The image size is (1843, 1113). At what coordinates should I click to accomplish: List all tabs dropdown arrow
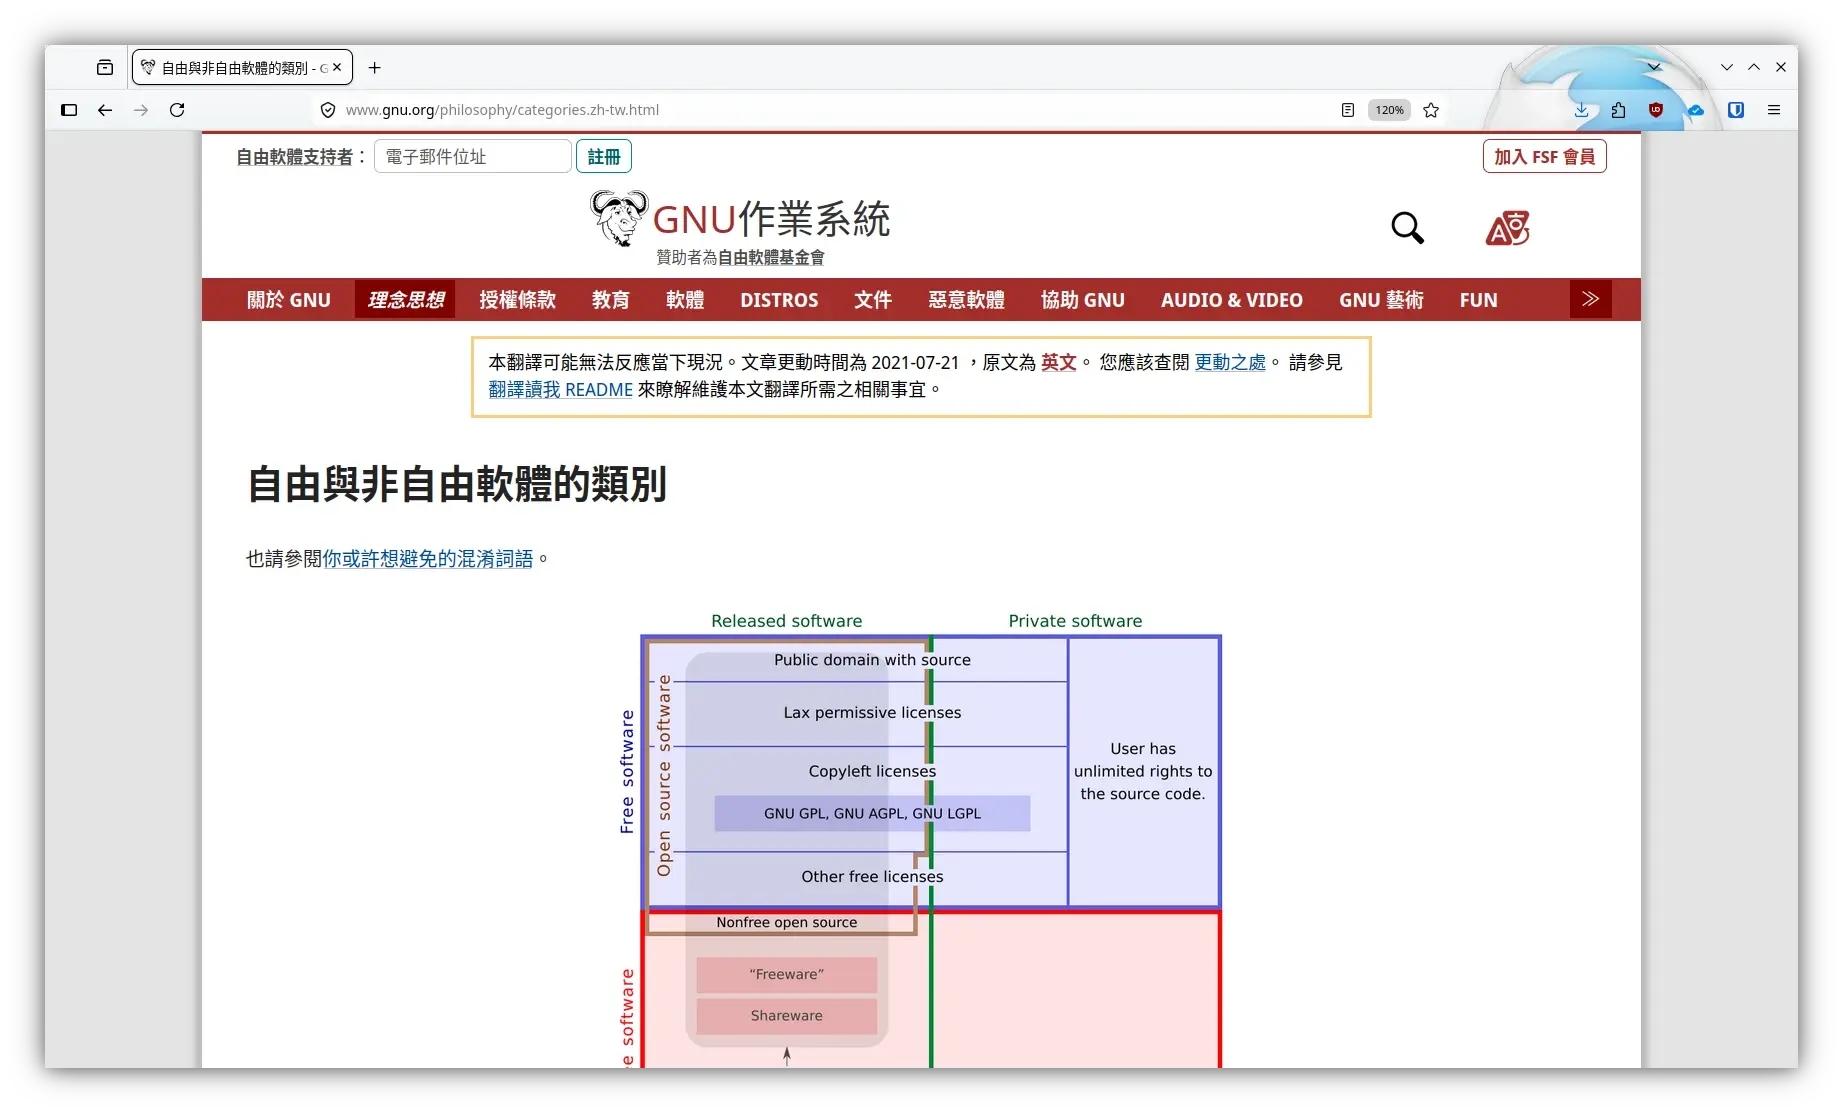1654,67
